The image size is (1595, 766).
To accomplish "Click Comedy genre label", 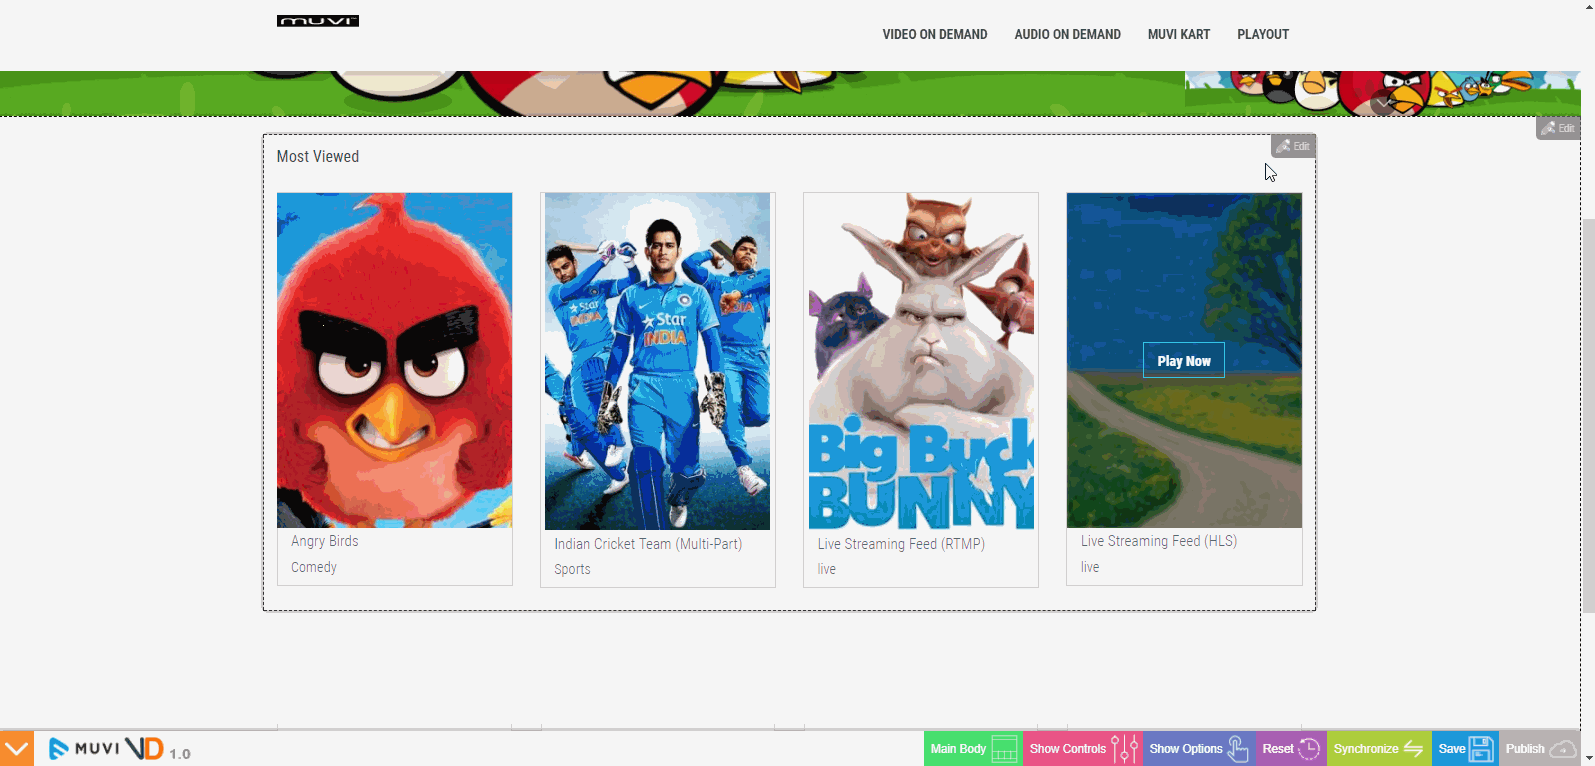I will (314, 567).
